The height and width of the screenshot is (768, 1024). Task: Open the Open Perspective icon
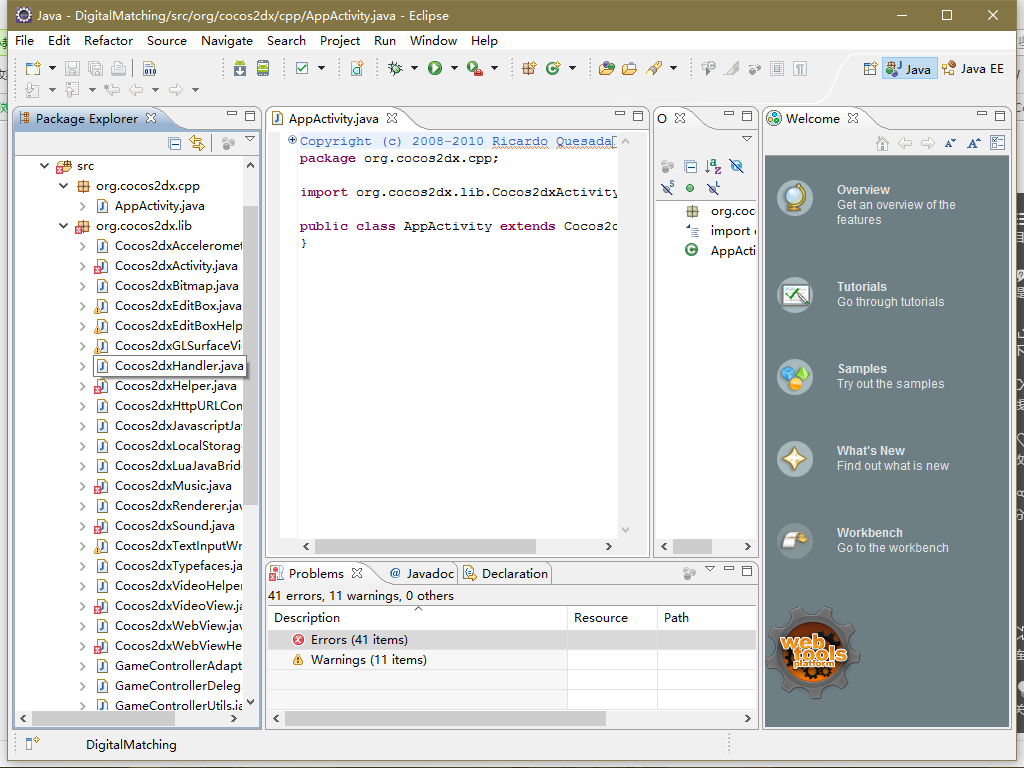[869, 68]
